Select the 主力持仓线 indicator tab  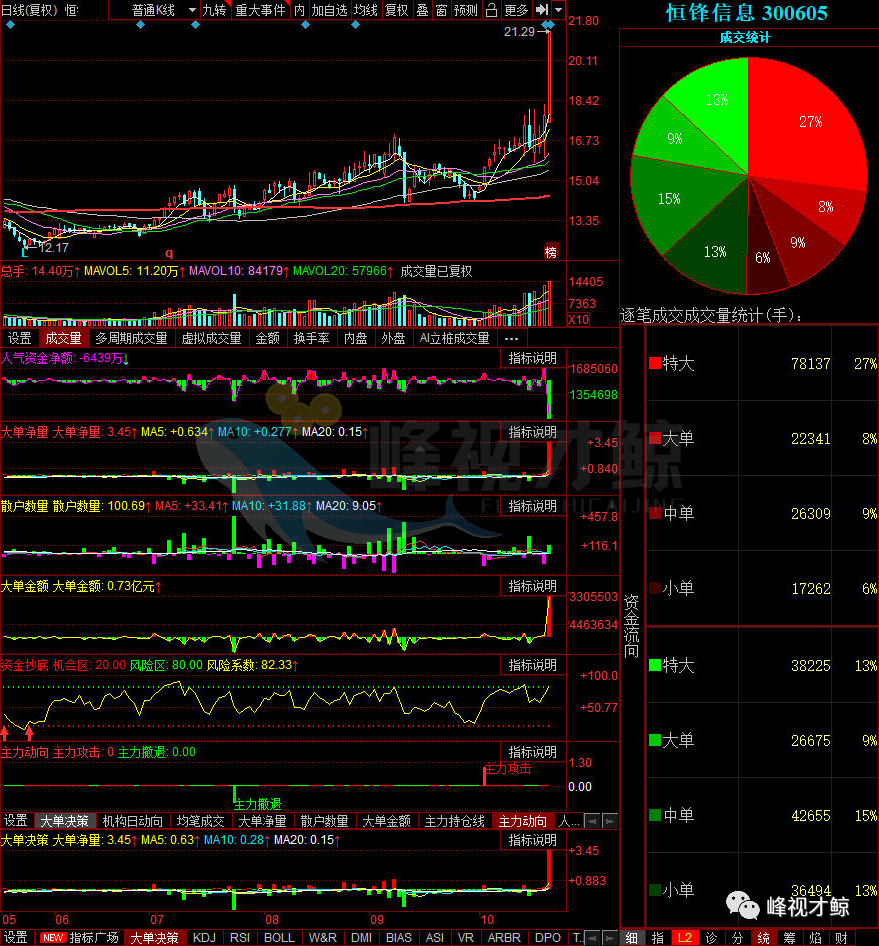[455, 821]
